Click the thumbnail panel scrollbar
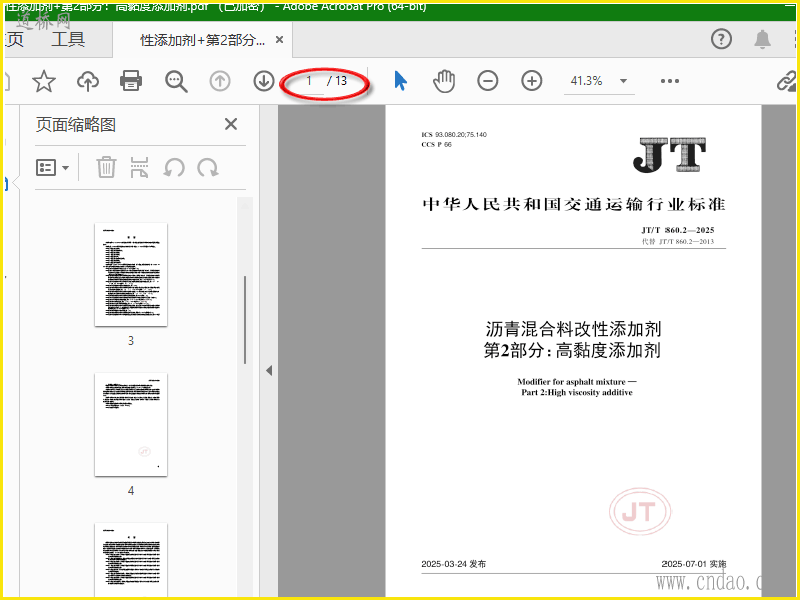 (245, 320)
